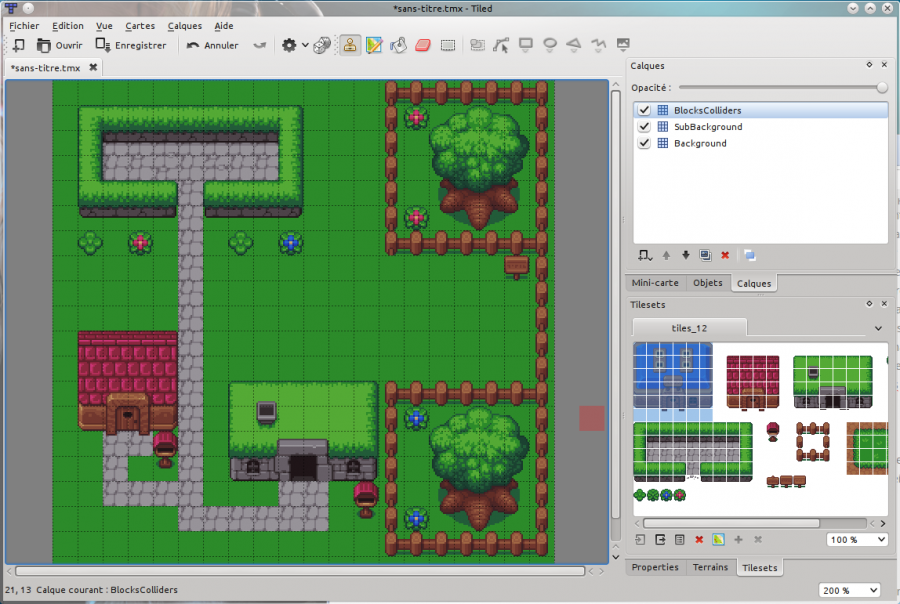900x604 pixels.
Task: Open the dropdown next to the gear toolbar icon
Action: tap(305, 45)
